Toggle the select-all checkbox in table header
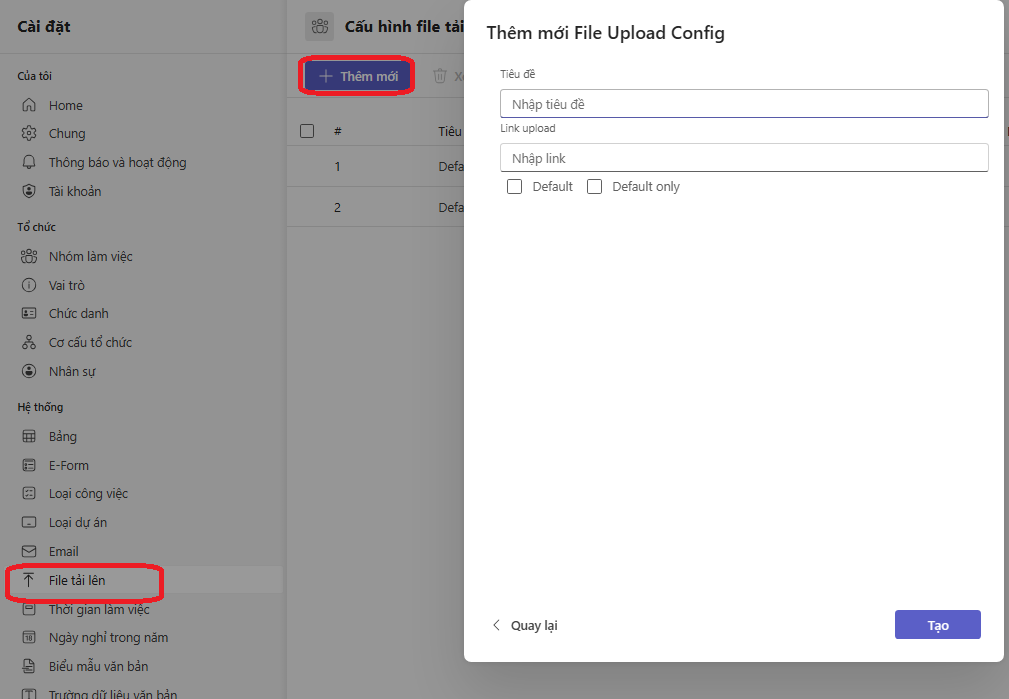Viewport: 1009px width, 699px height. (x=307, y=131)
